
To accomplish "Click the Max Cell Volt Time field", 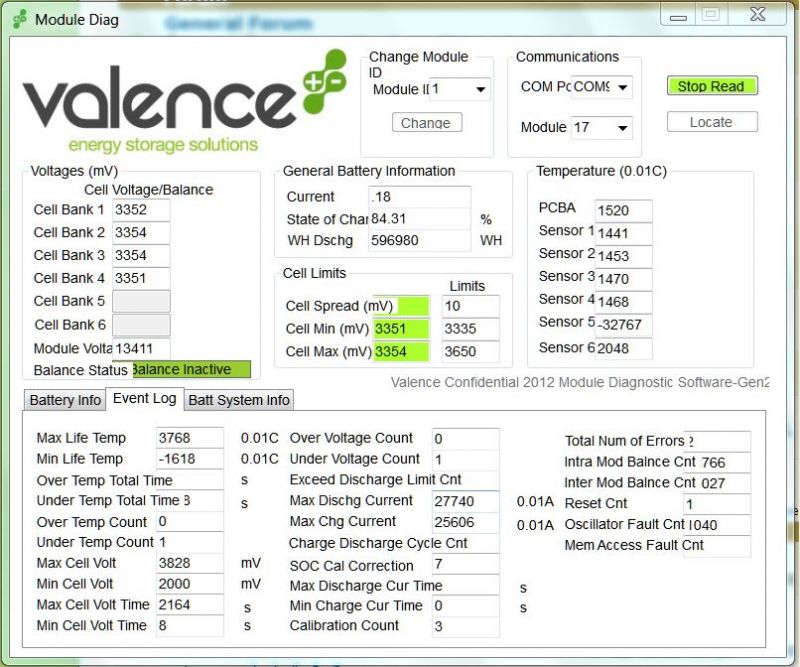I will click(x=190, y=605).
